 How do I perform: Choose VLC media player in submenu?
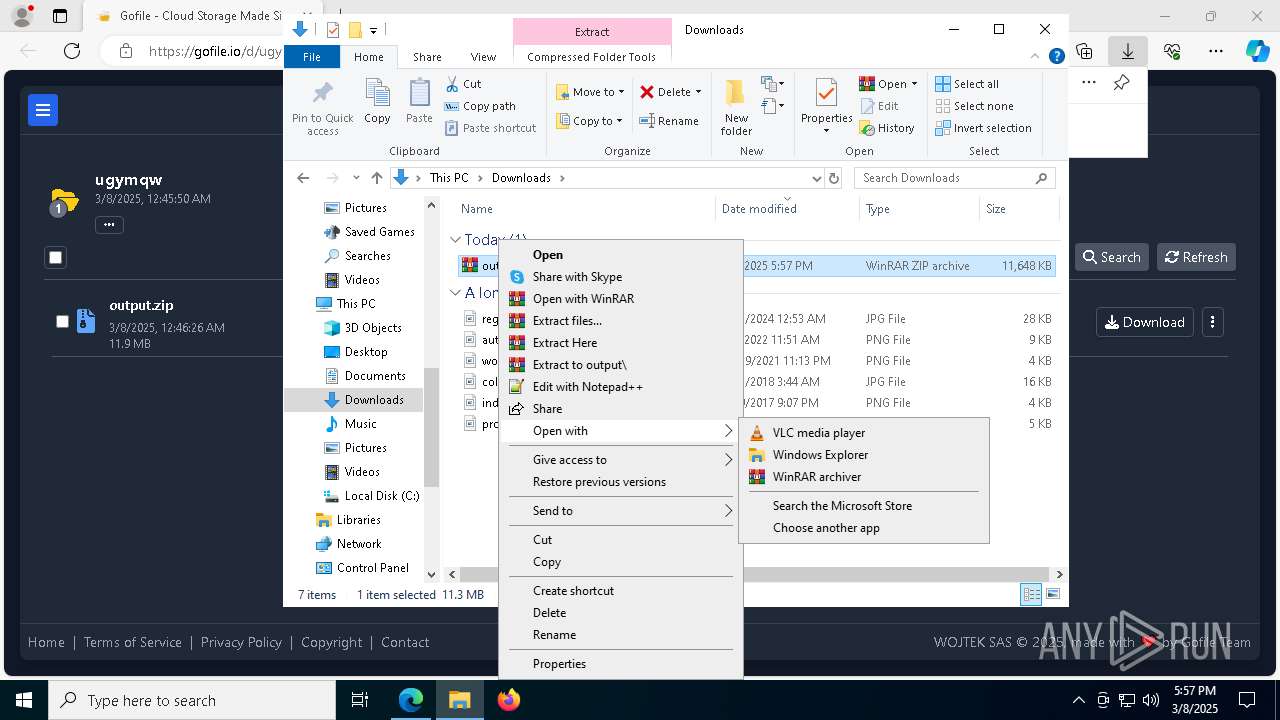tap(819, 433)
